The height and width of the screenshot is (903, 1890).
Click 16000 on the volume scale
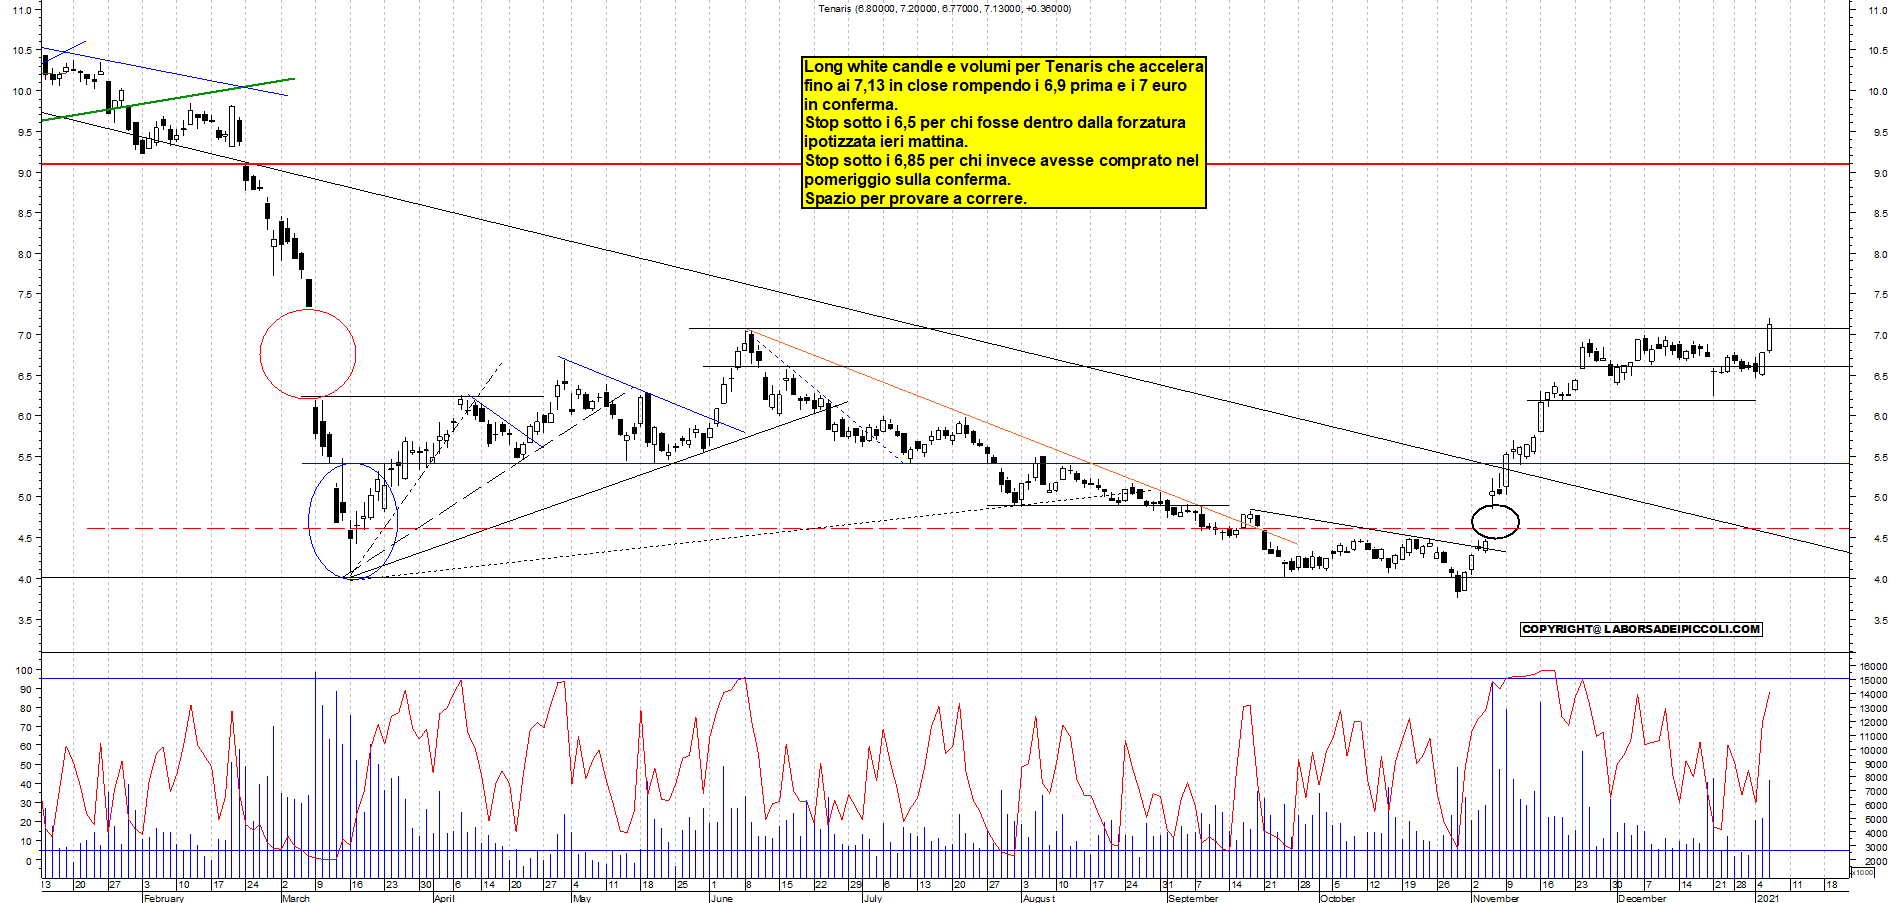pyautogui.click(x=1873, y=666)
